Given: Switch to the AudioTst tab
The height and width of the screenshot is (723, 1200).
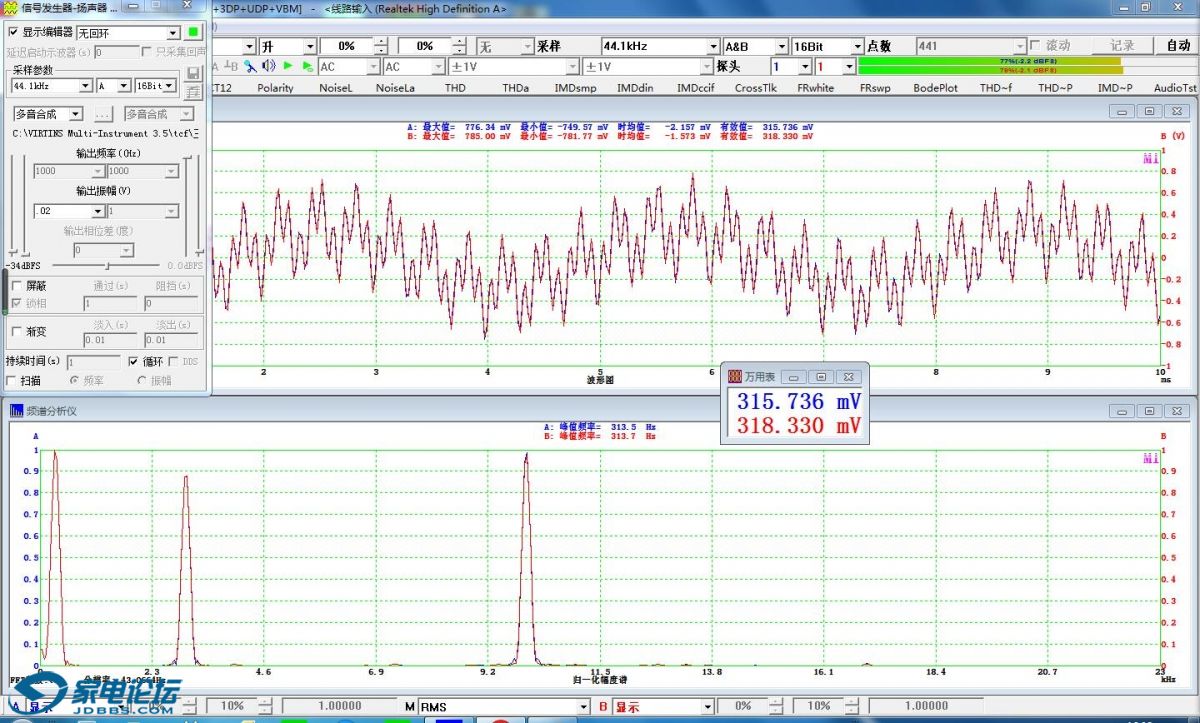Looking at the screenshot, I should [1175, 88].
